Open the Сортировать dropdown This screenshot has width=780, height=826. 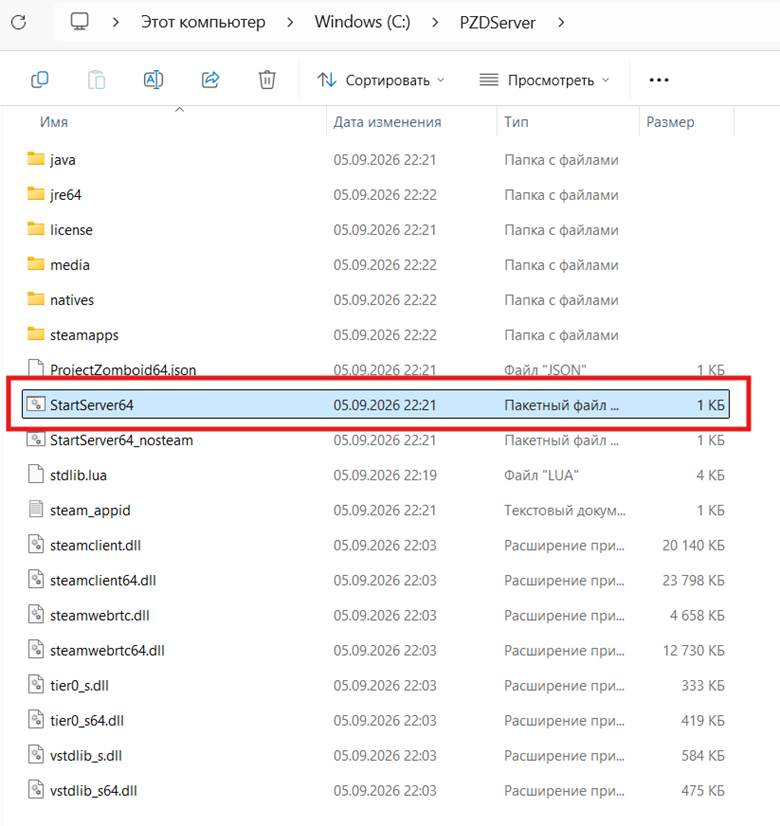point(381,80)
